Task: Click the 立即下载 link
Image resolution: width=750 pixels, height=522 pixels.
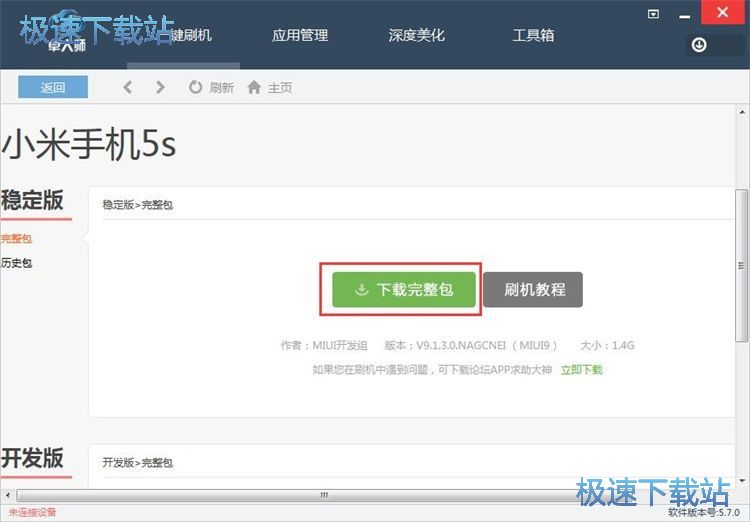Action: [x=582, y=369]
